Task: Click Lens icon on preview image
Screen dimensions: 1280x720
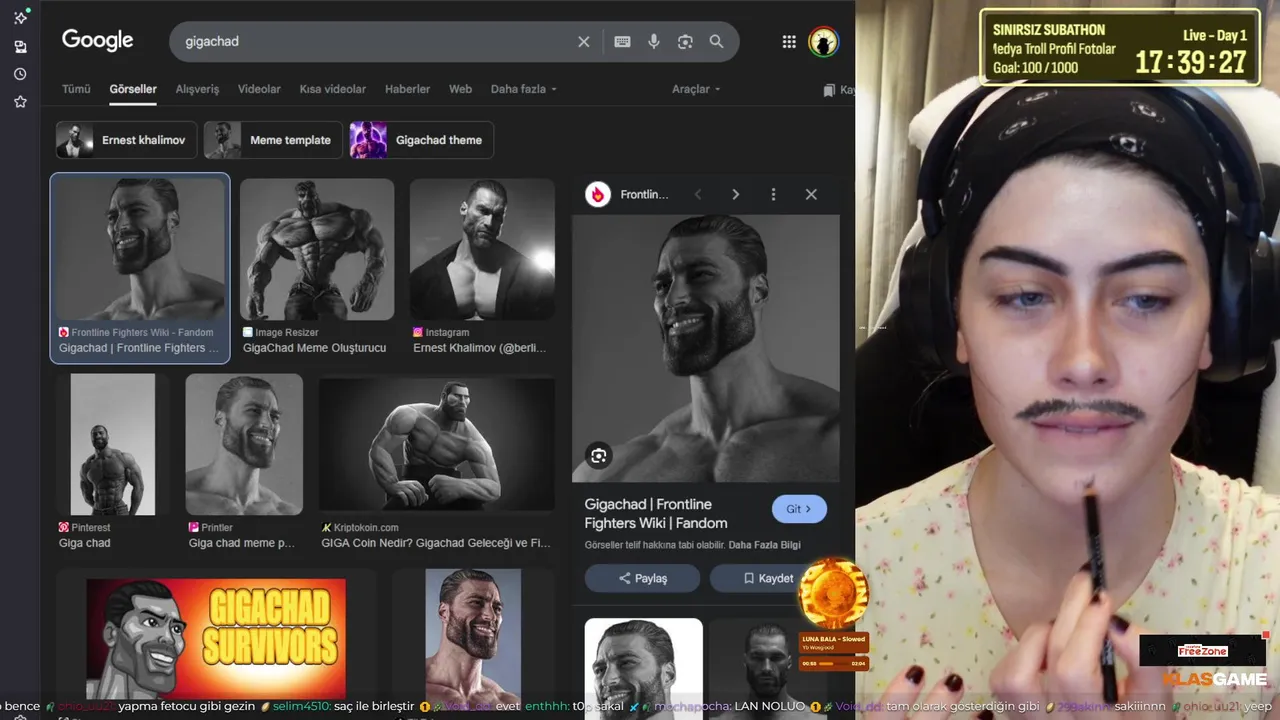Action: pyautogui.click(x=598, y=456)
